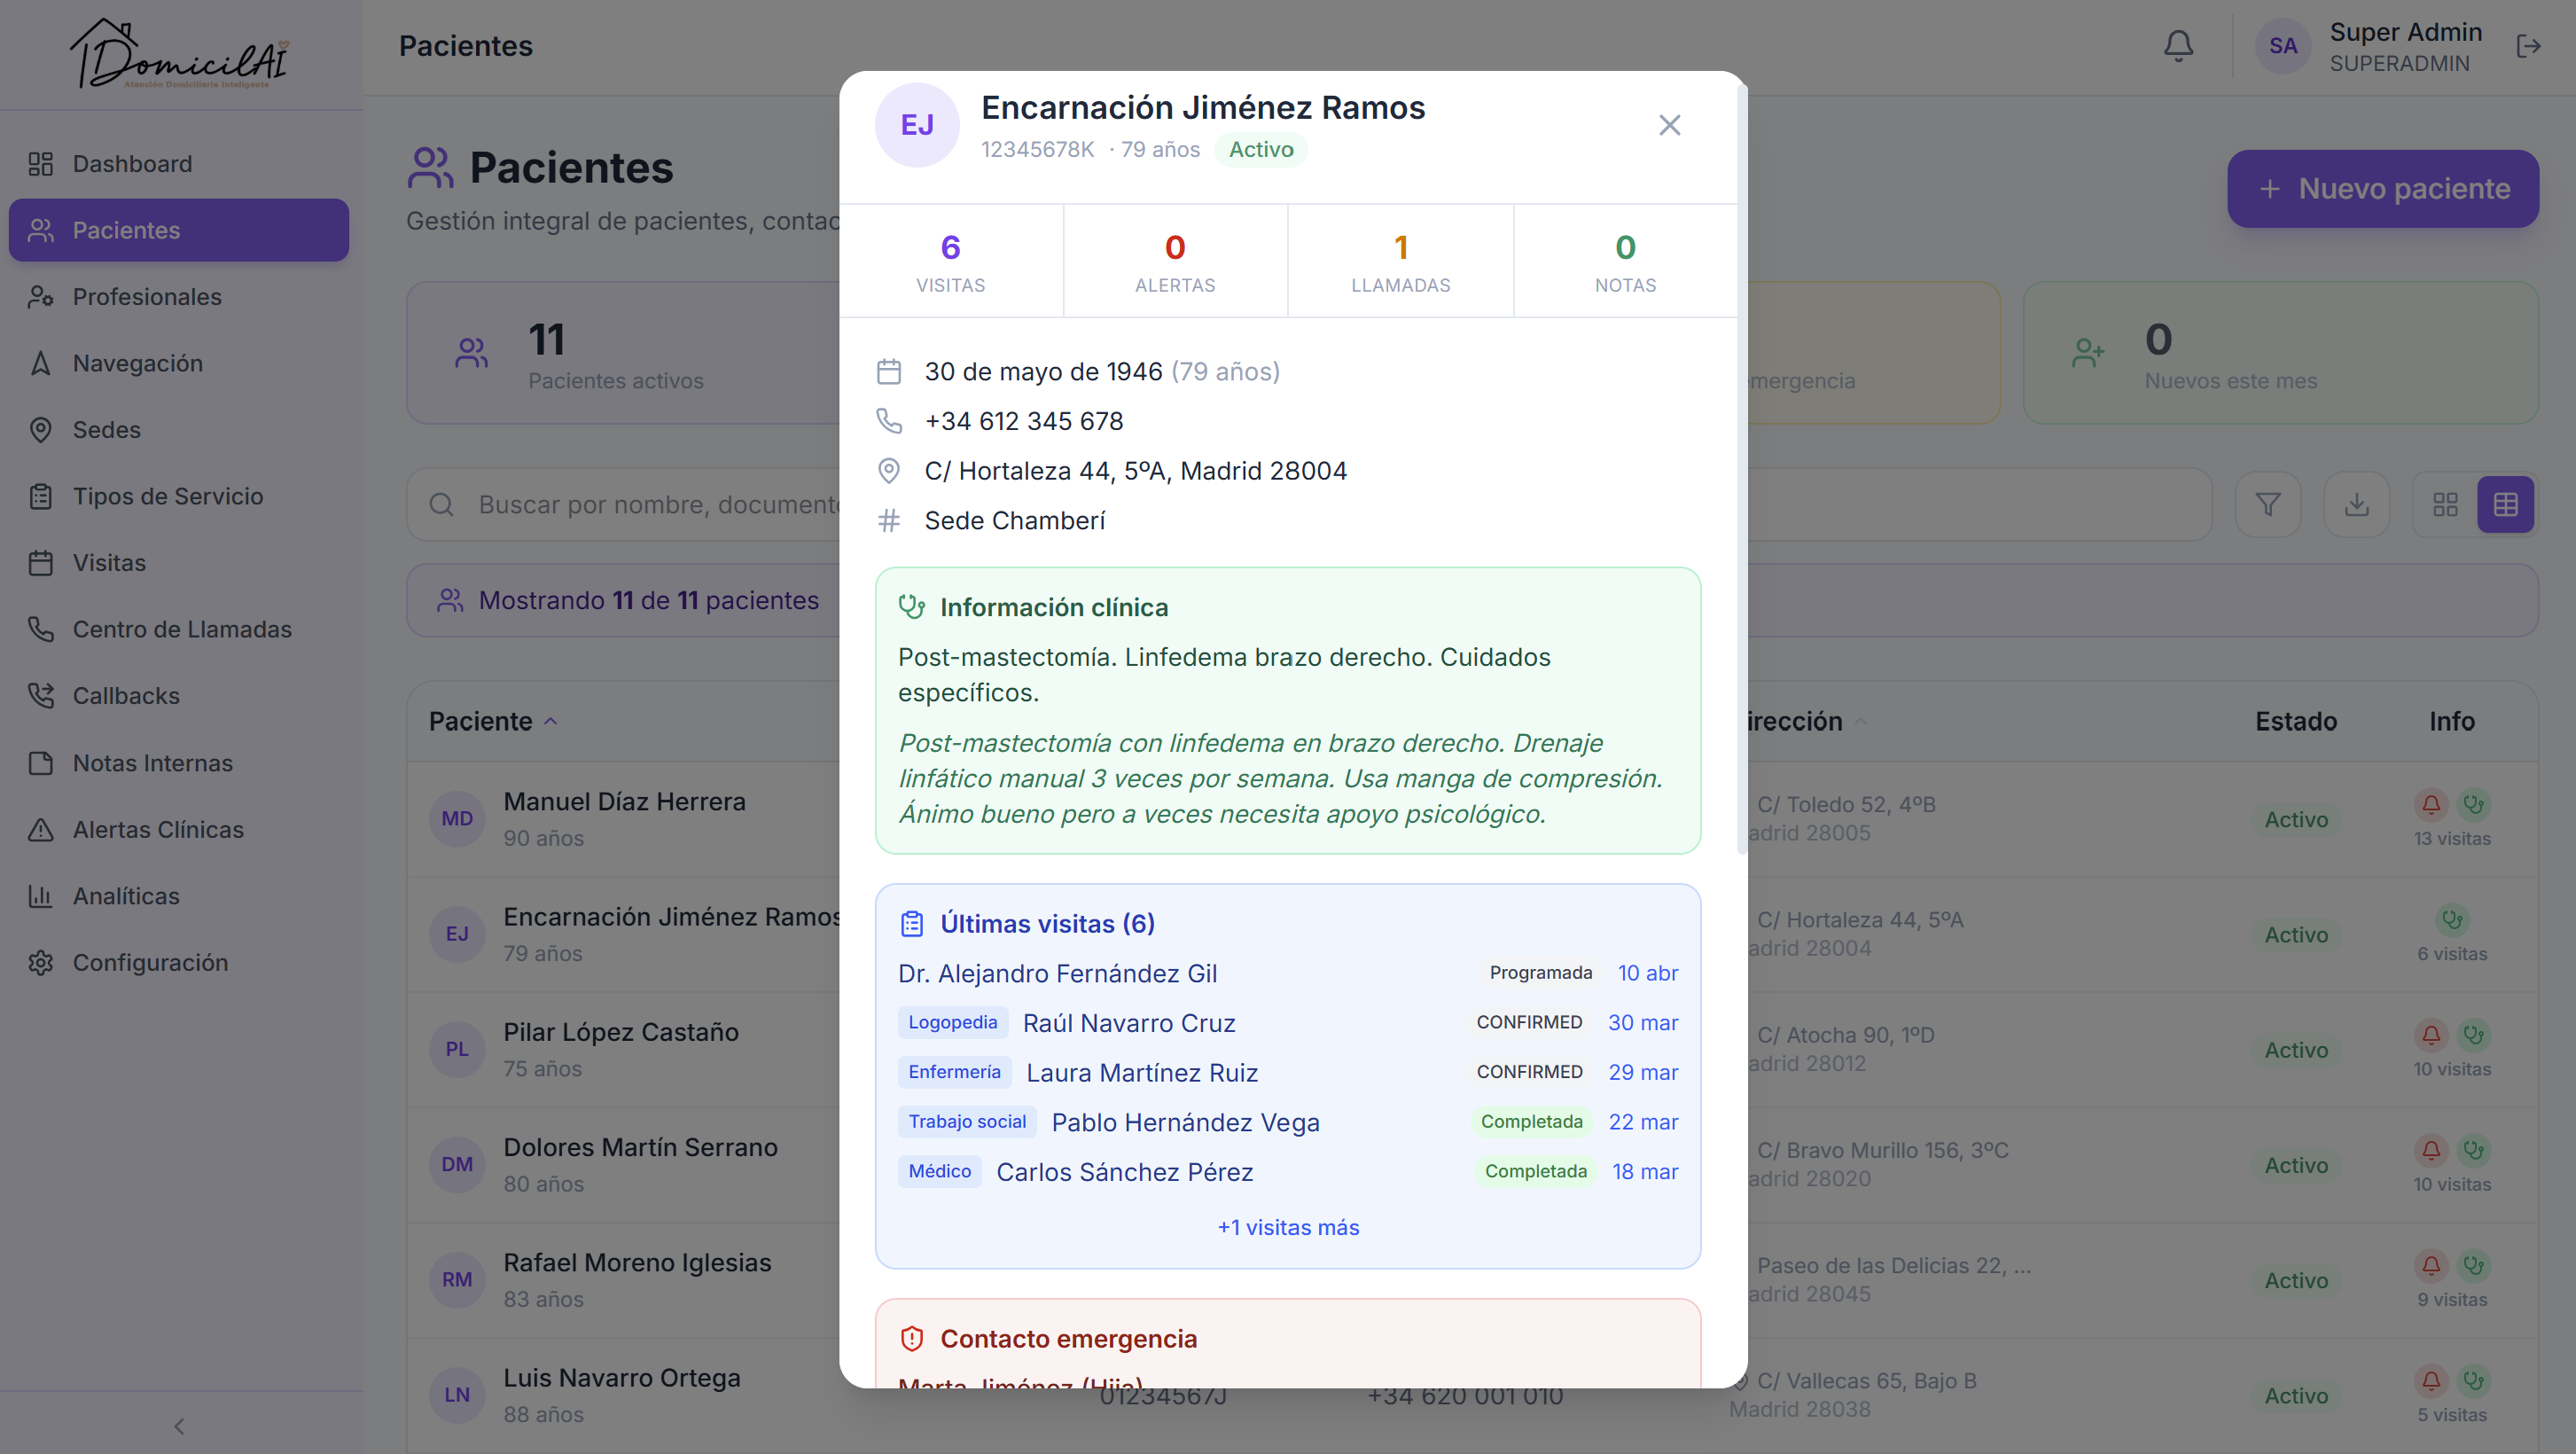
Task: Click the Activo status badge in the dialog
Action: tap(1261, 150)
